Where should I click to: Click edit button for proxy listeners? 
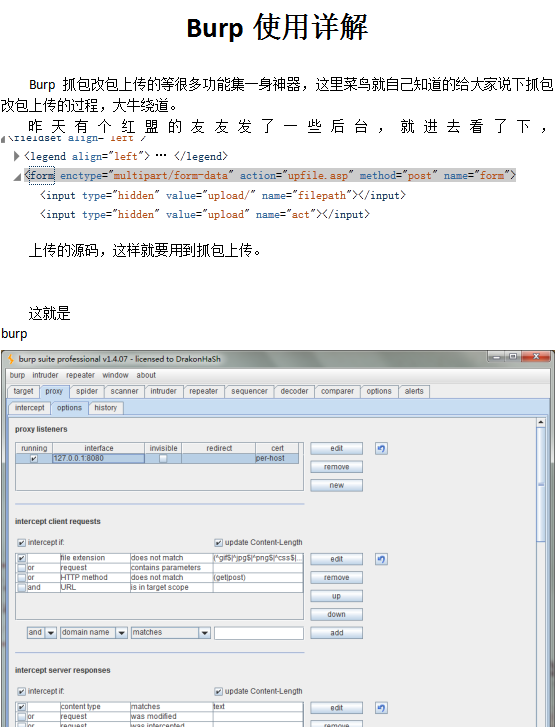(x=337, y=448)
